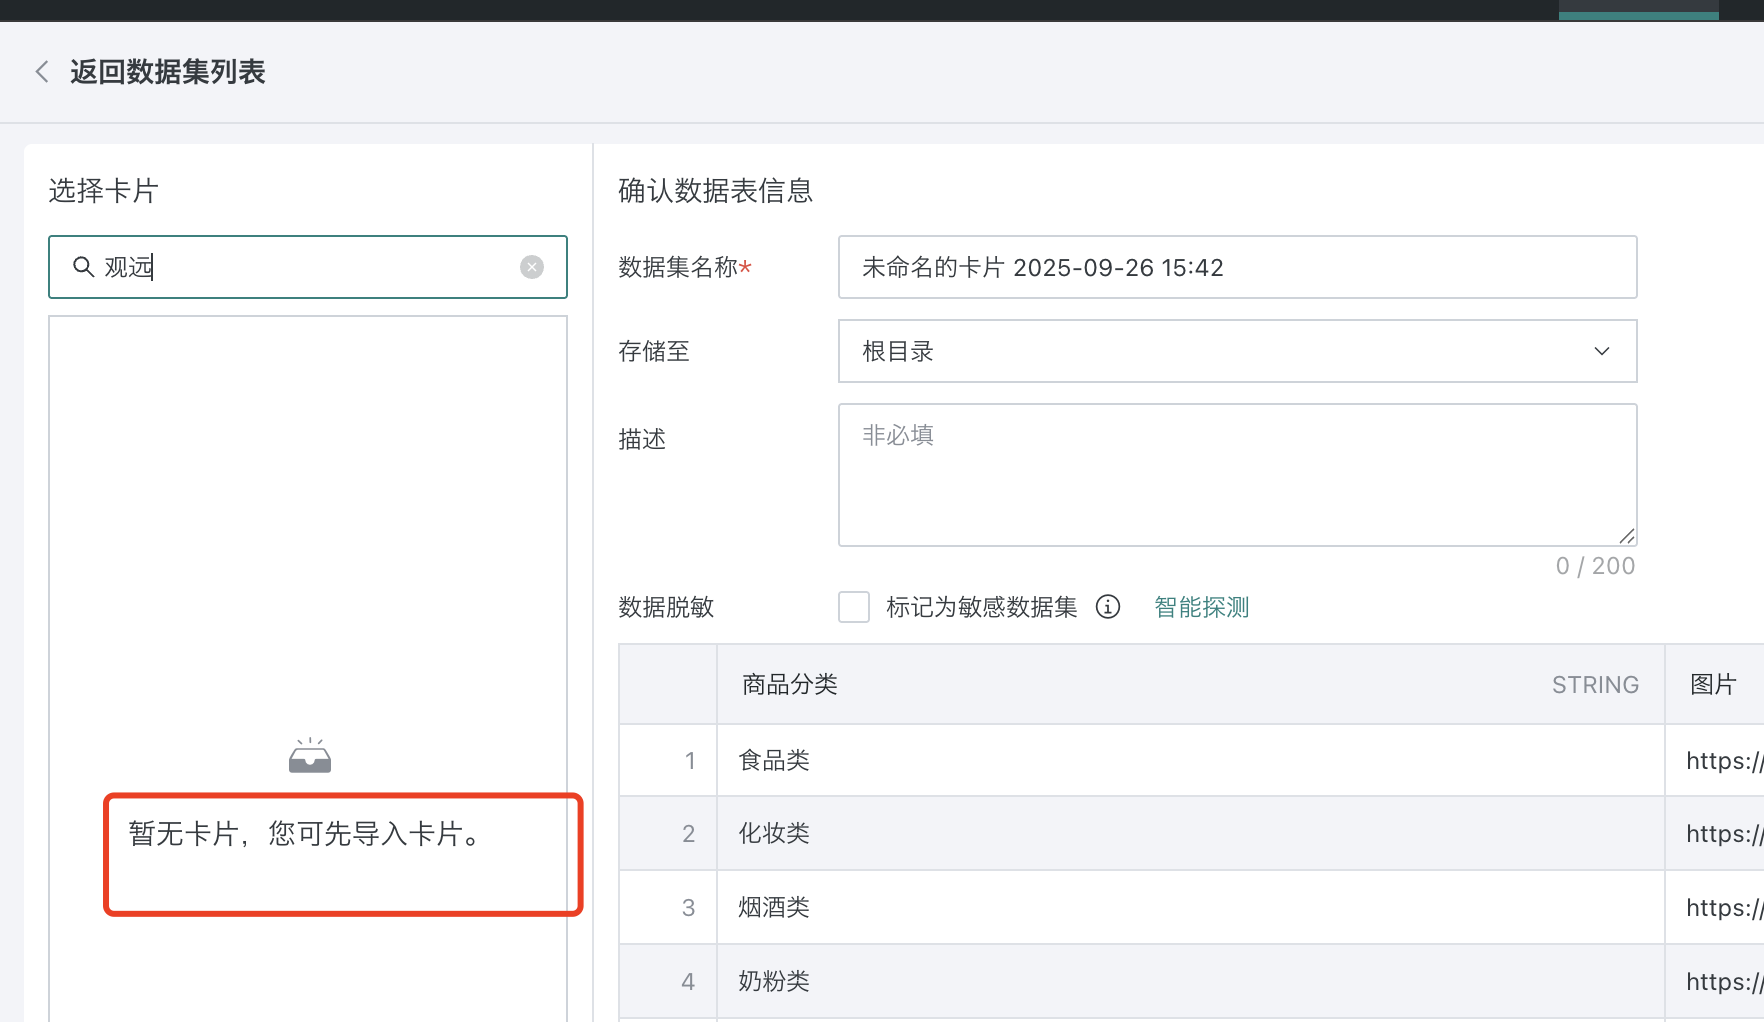Check 标记为敏感数据集 checkbox
This screenshot has height=1022, width=1764.
tap(854, 607)
